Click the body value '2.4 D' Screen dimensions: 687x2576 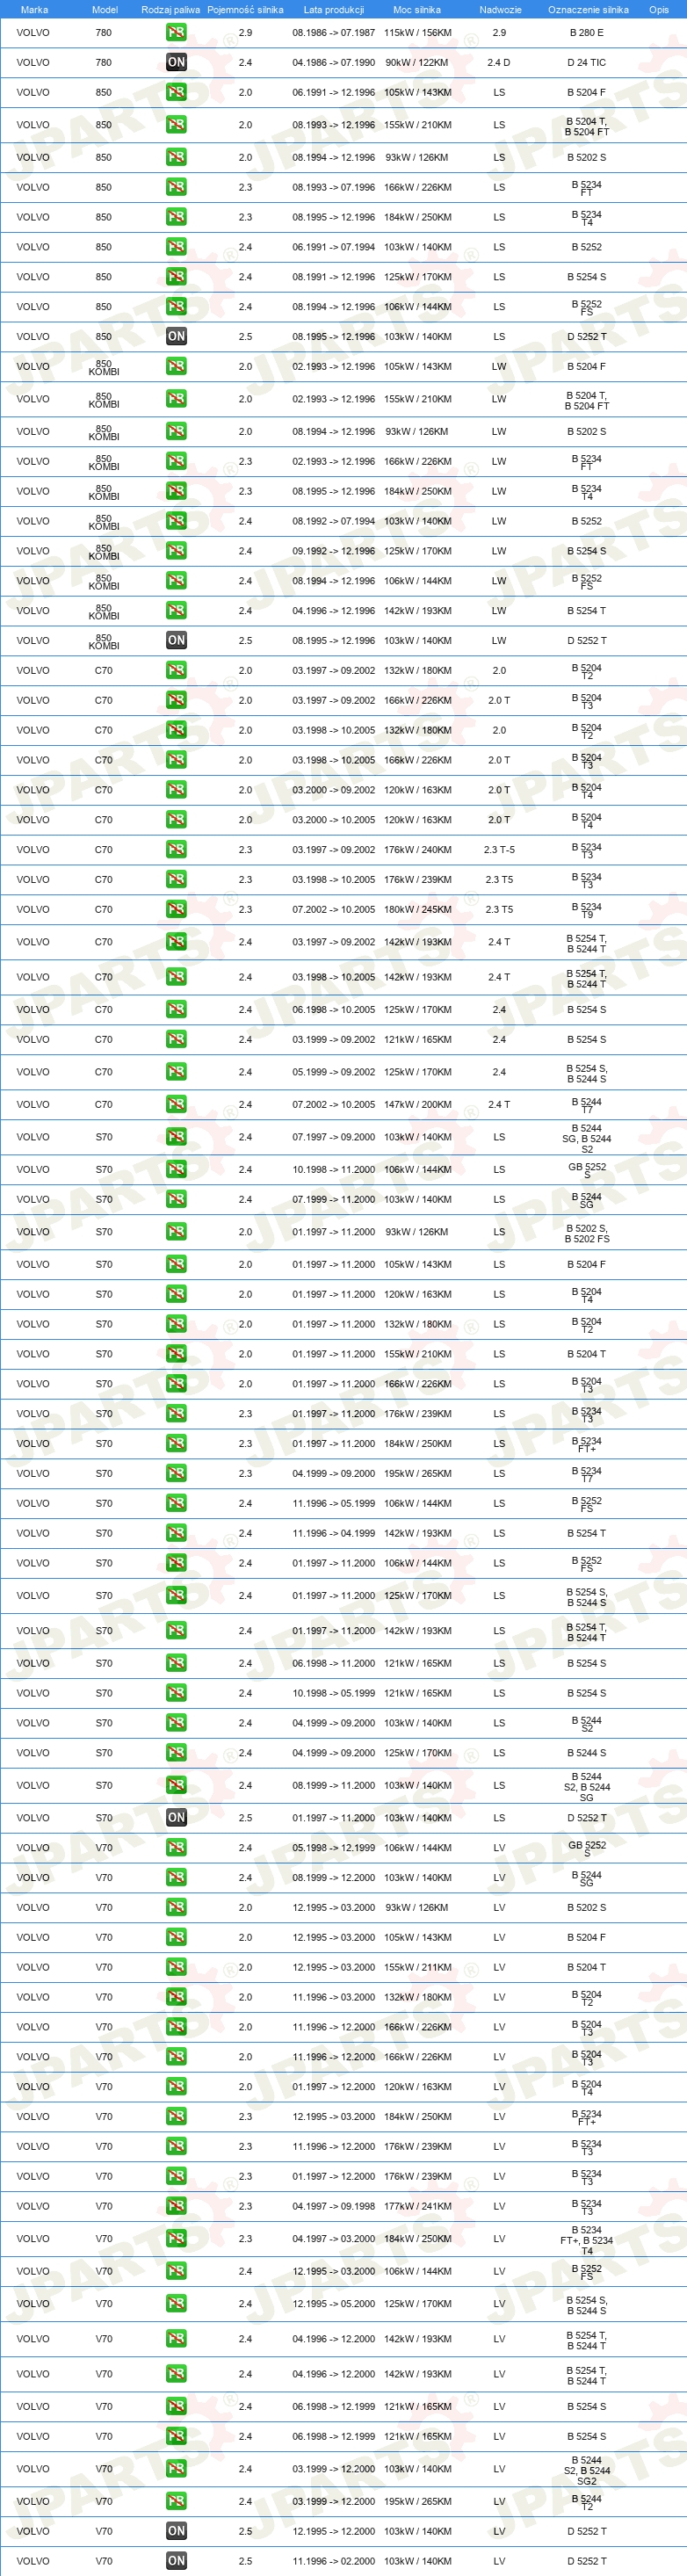click(499, 62)
